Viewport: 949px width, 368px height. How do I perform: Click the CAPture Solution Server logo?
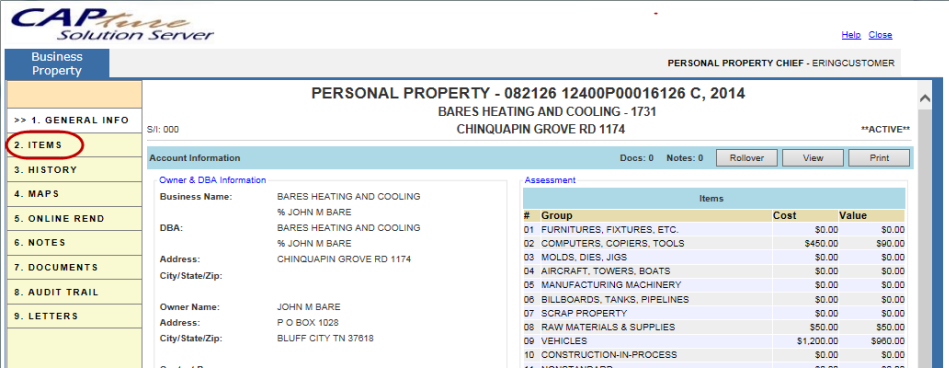point(113,24)
